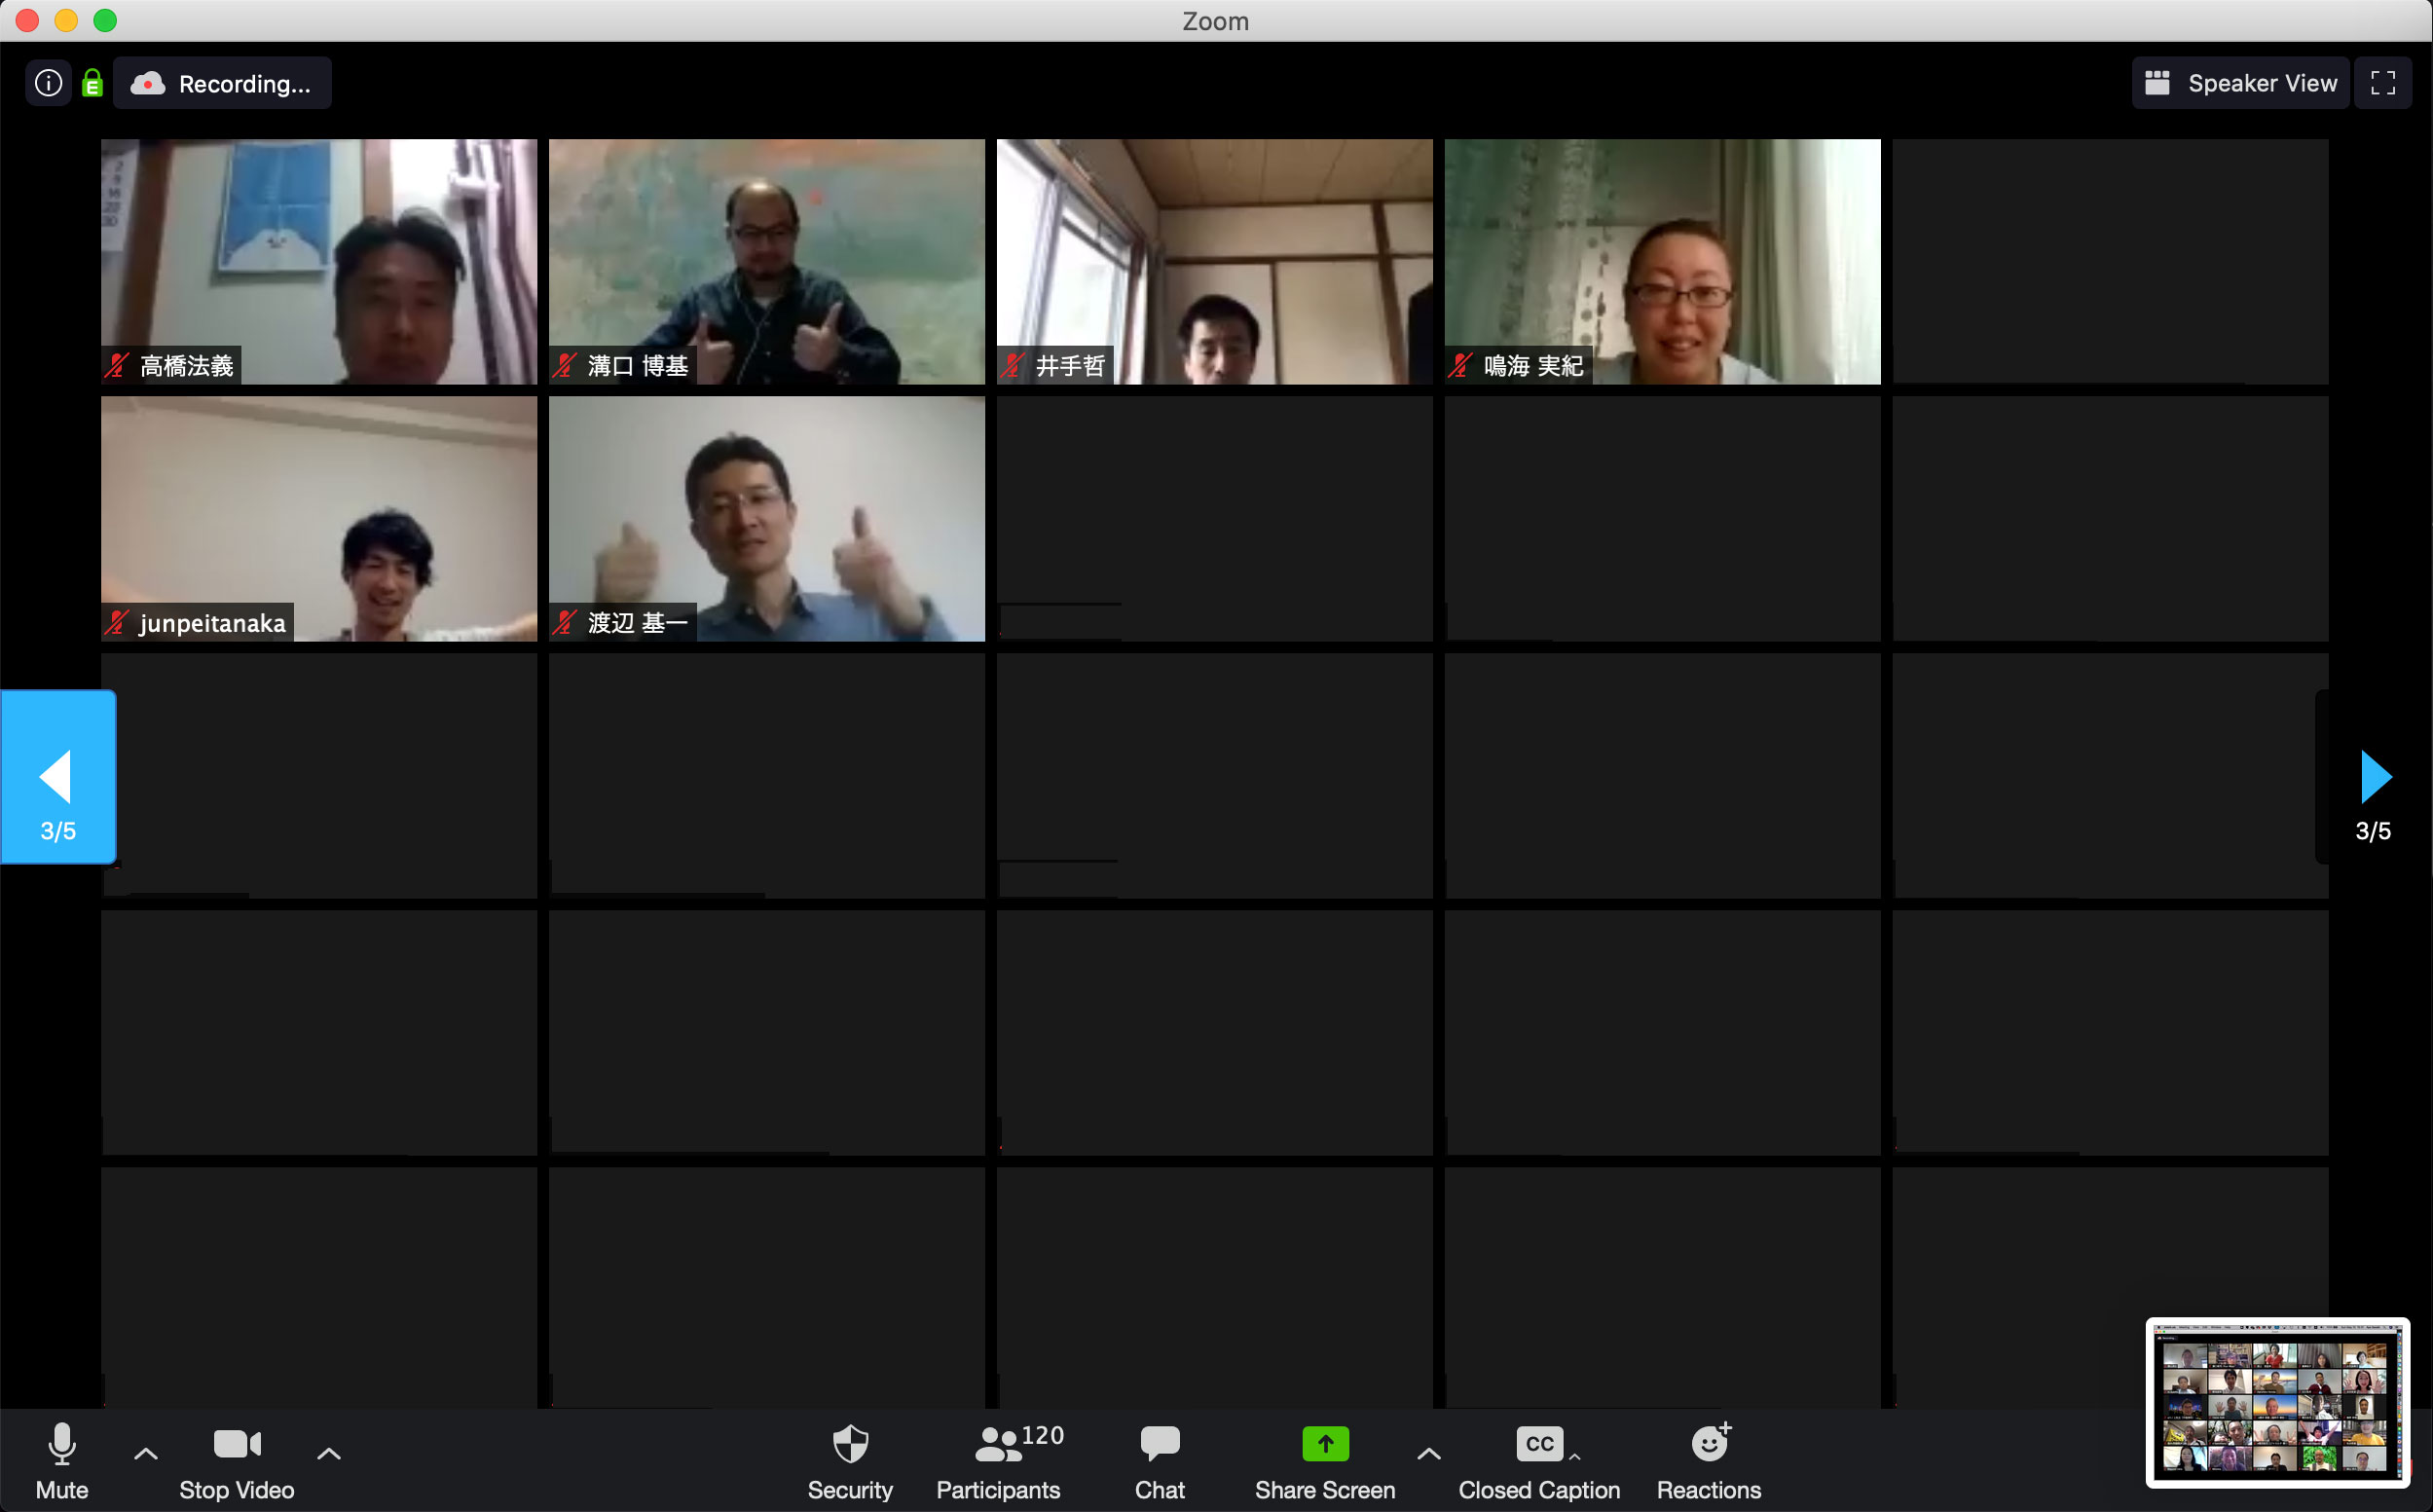Image resolution: width=2433 pixels, height=1512 pixels.
Task: Select the 井手哲 video tile
Action: [1215, 261]
